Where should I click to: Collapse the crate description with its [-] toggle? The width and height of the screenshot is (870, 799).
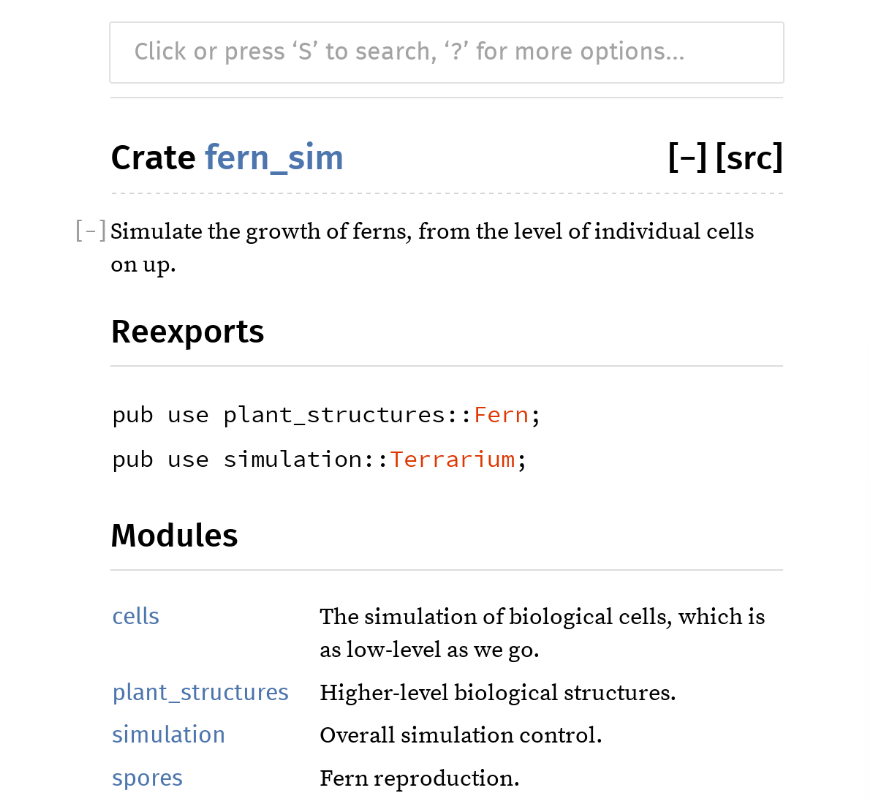[91, 231]
